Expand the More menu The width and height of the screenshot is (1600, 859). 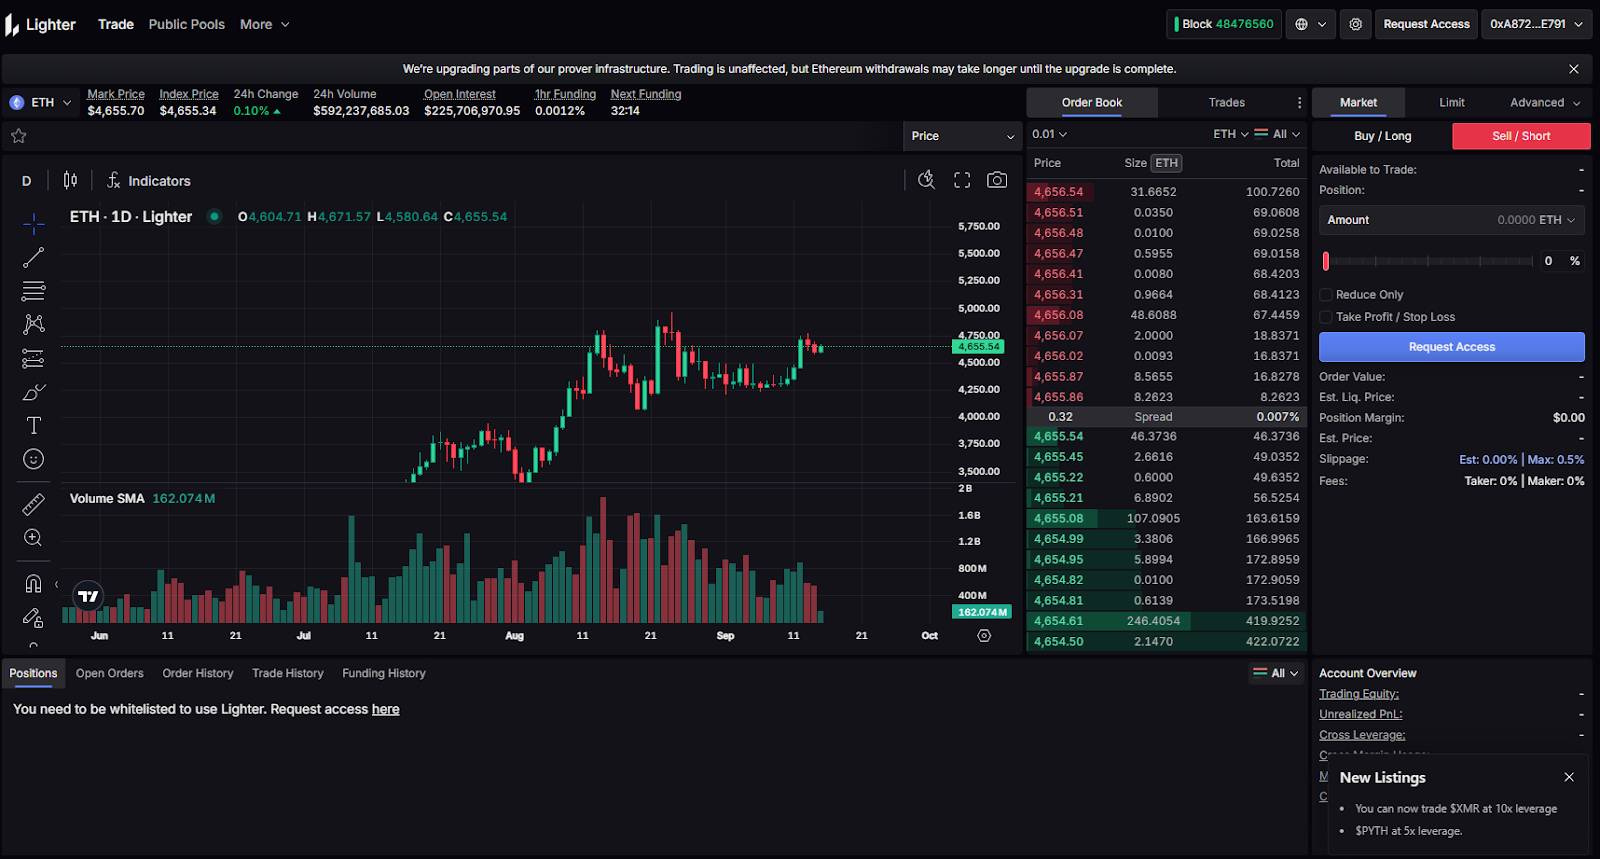tap(265, 24)
